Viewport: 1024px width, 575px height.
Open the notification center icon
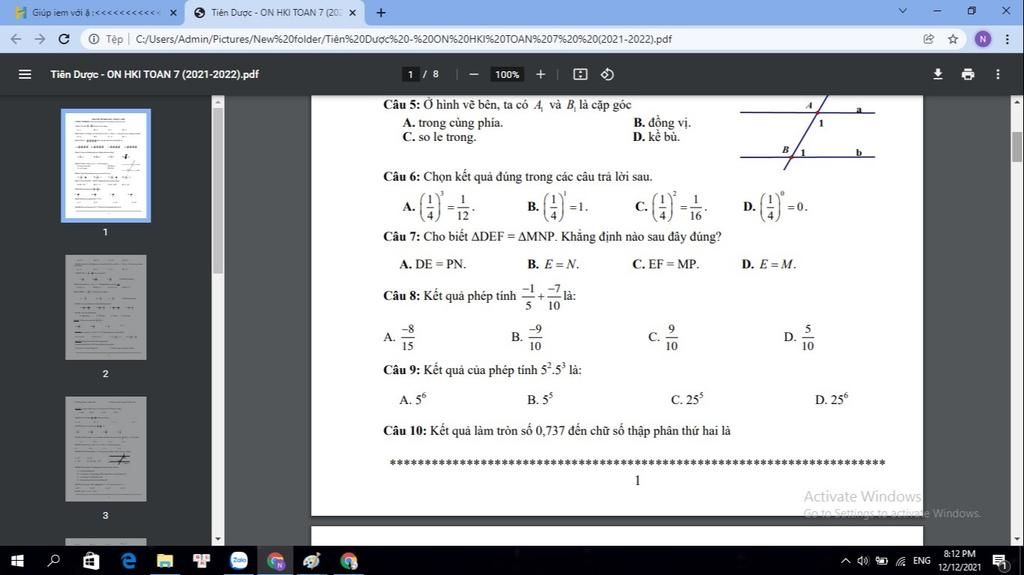pos(1000,561)
